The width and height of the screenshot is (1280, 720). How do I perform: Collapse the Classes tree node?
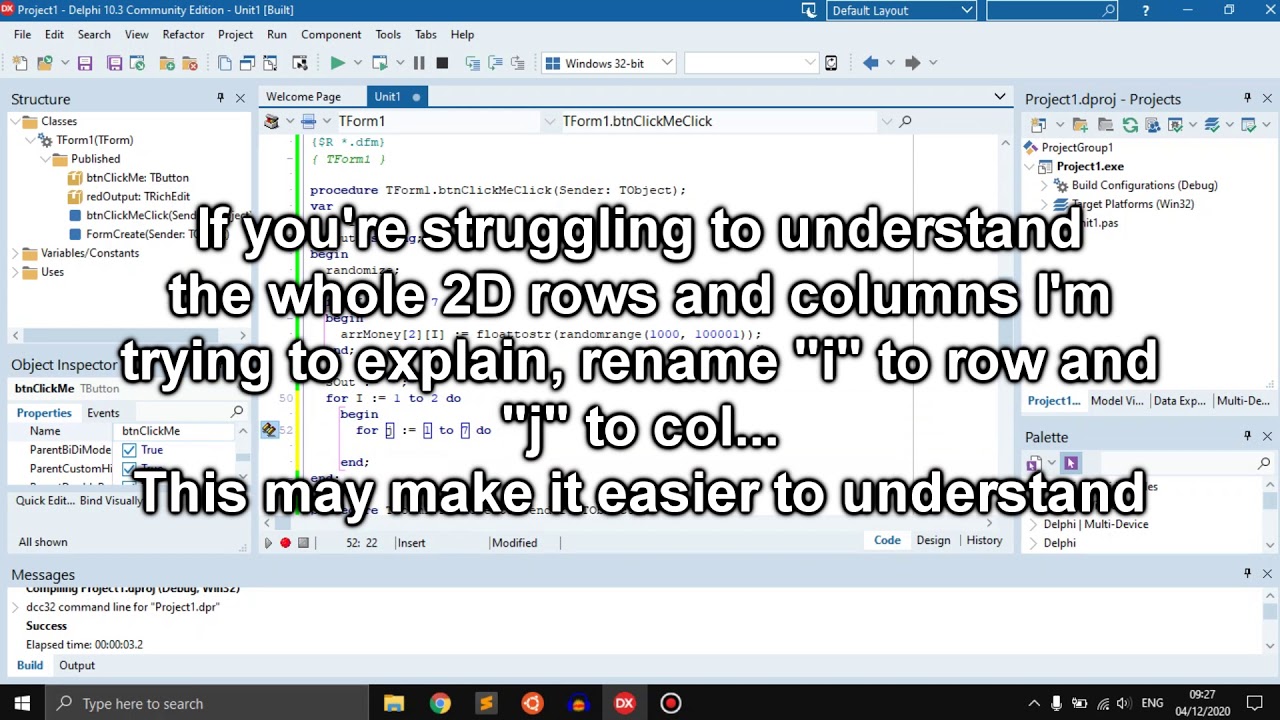tap(16, 121)
